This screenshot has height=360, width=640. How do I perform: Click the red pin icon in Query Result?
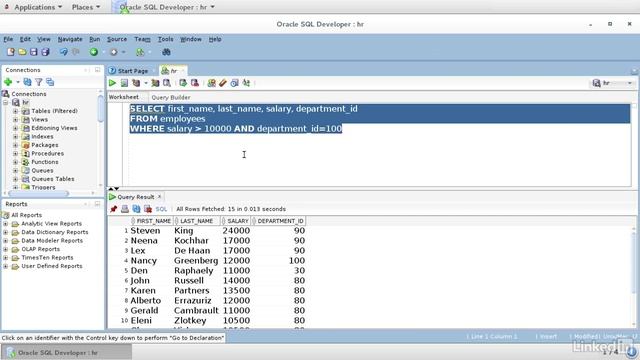[x=113, y=209]
